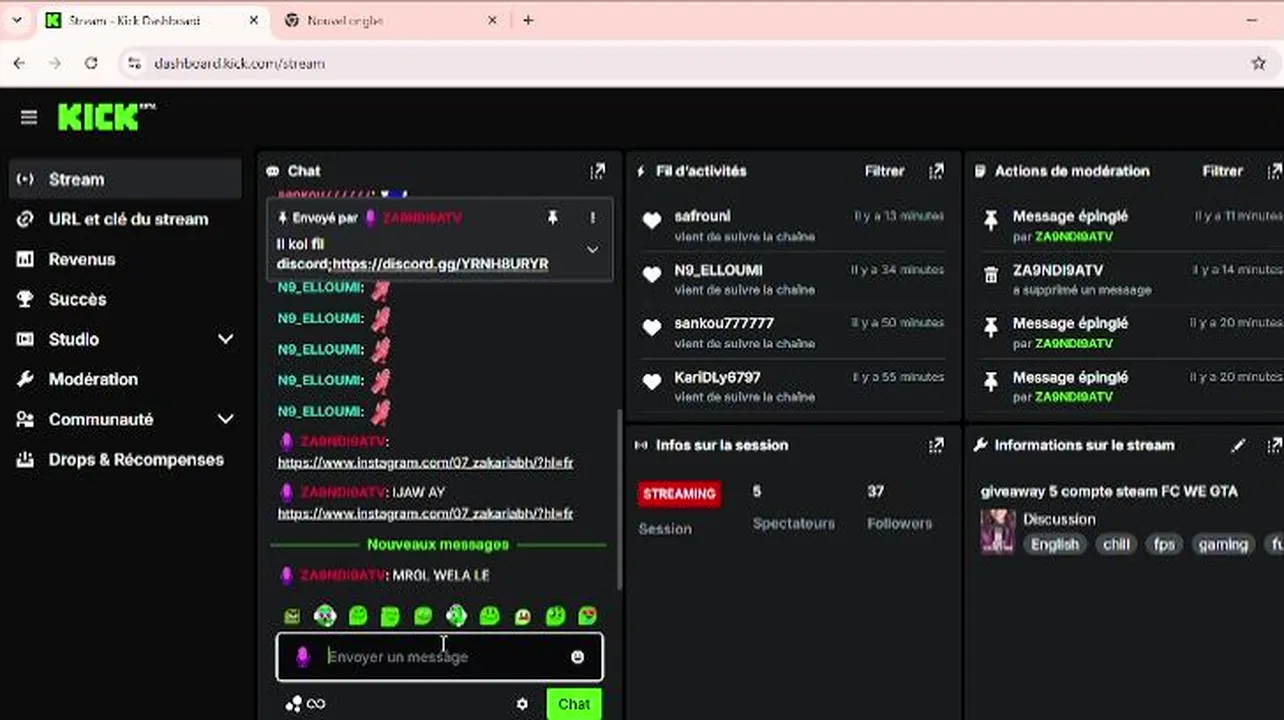
Task: Click the second quick emote in row
Action: (x=325, y=616)
